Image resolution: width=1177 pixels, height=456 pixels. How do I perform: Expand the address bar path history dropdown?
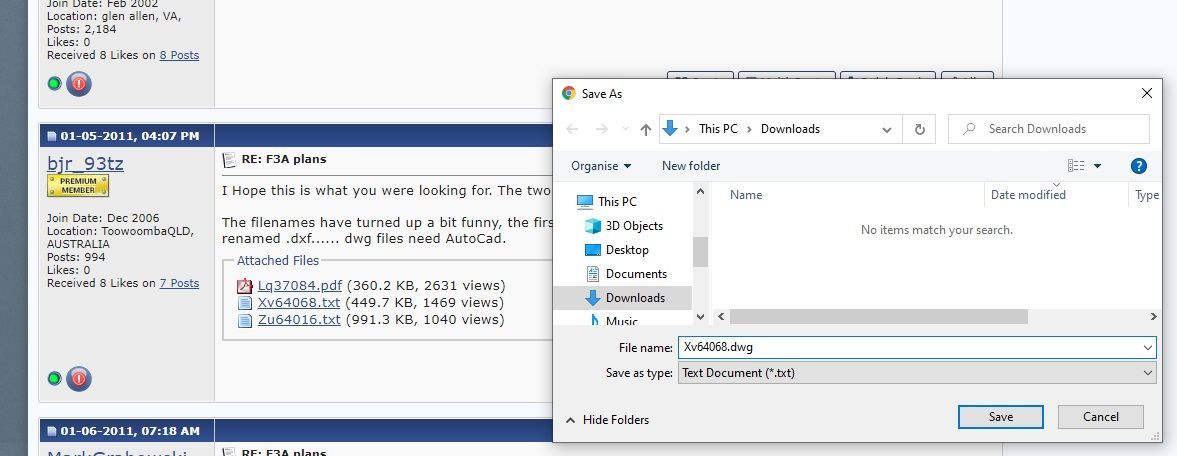[887, 129]
